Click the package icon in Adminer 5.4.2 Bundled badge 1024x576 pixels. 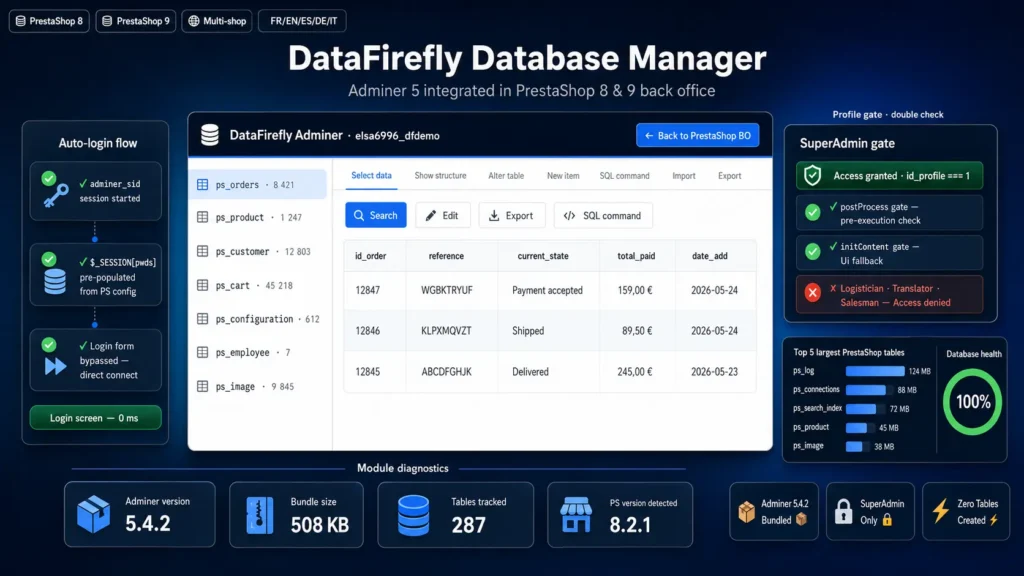747,511
